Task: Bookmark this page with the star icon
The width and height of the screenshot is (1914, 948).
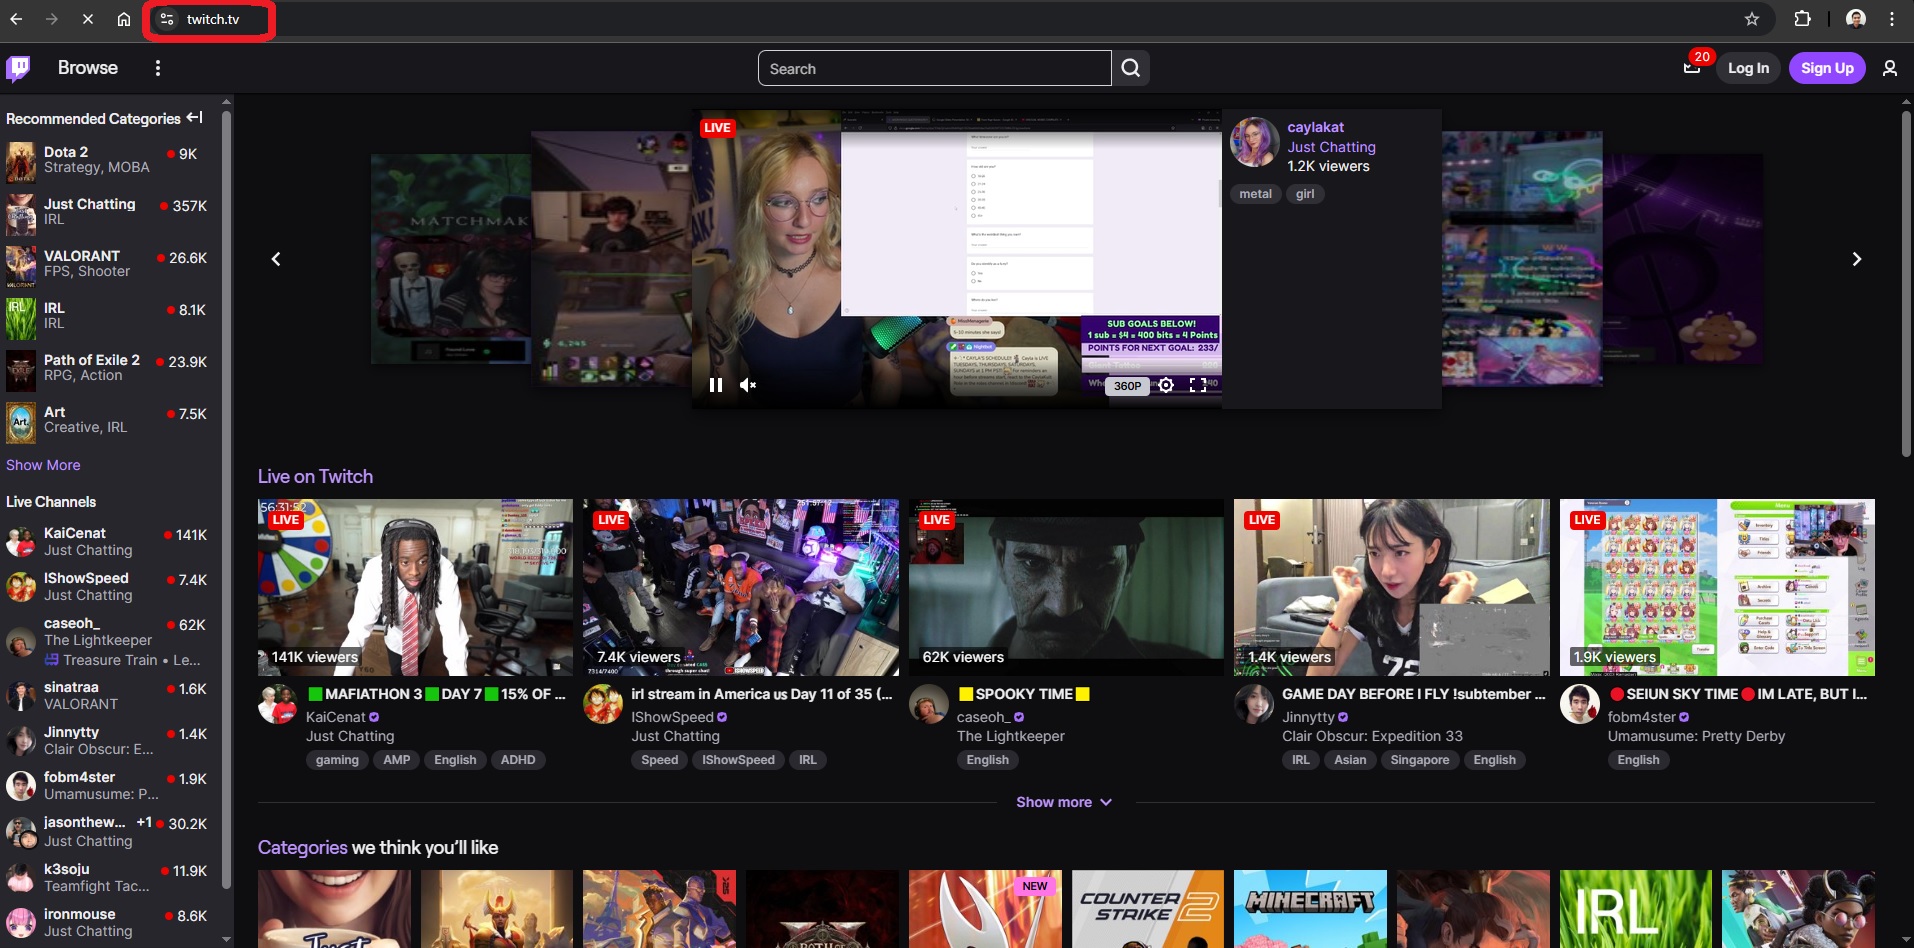Action: 1752,19
